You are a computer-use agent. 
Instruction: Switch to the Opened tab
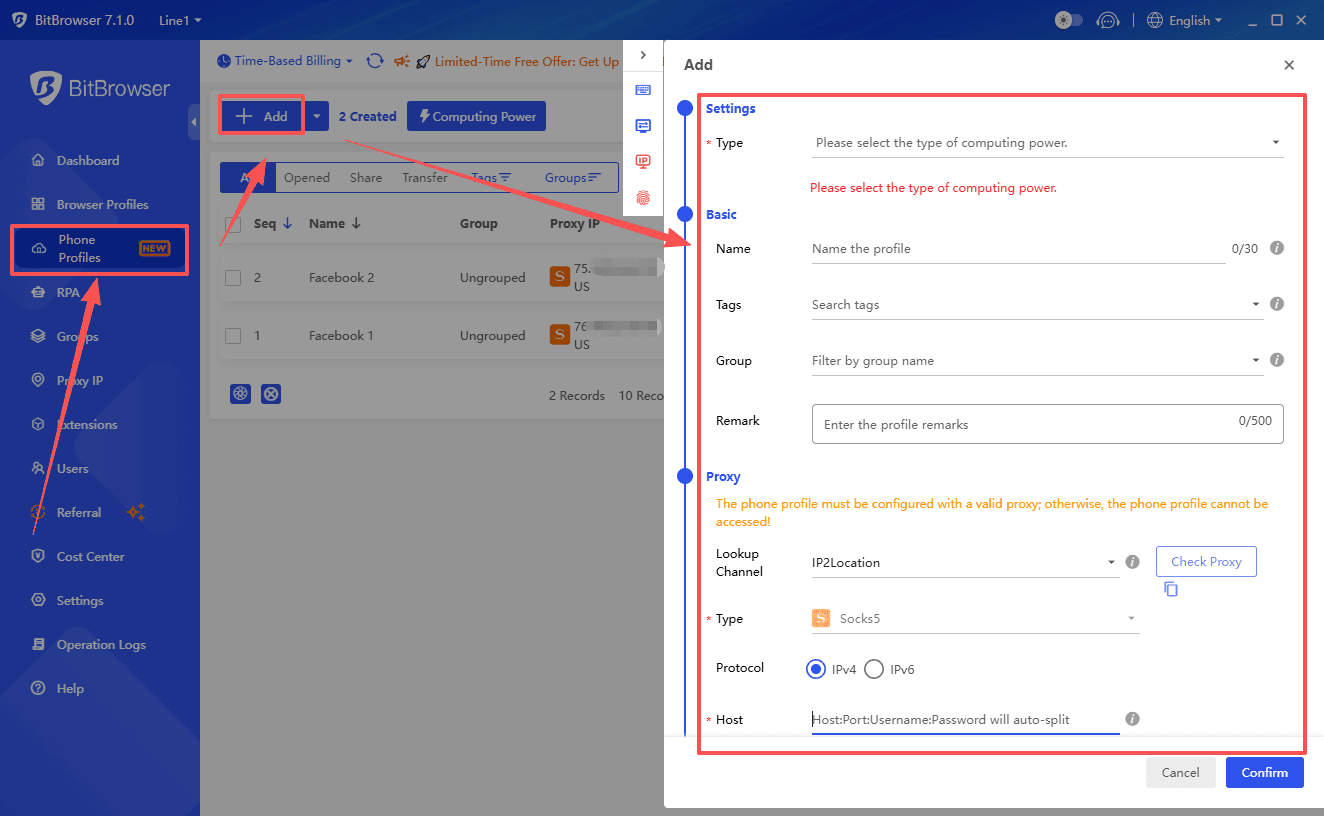[x=306, y=177]
